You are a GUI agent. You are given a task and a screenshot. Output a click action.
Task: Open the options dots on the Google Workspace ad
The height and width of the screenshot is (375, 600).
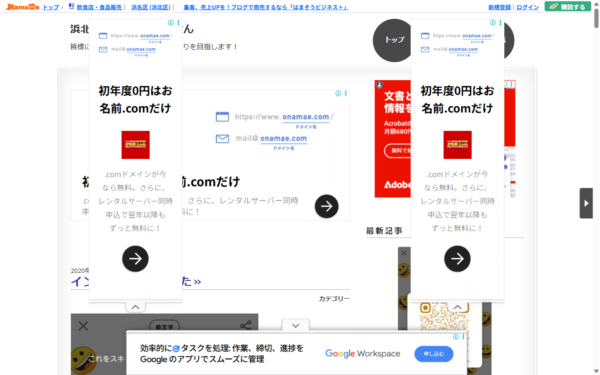tap(463, 337)
